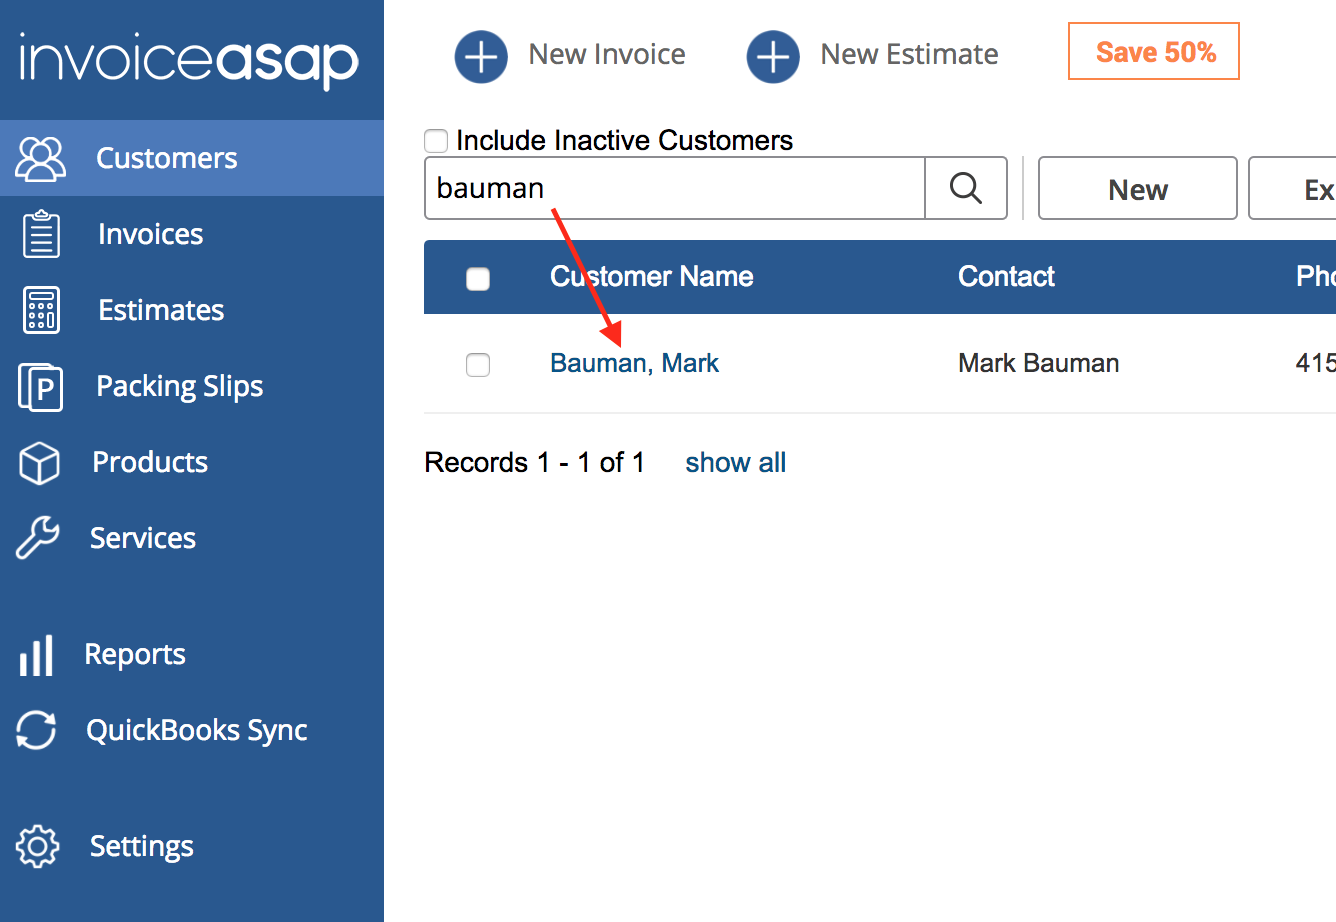The width and height of the screenshot is (1336, 922).
Task: Open the Bauman, Mark customer link
Action: (634, 363)
